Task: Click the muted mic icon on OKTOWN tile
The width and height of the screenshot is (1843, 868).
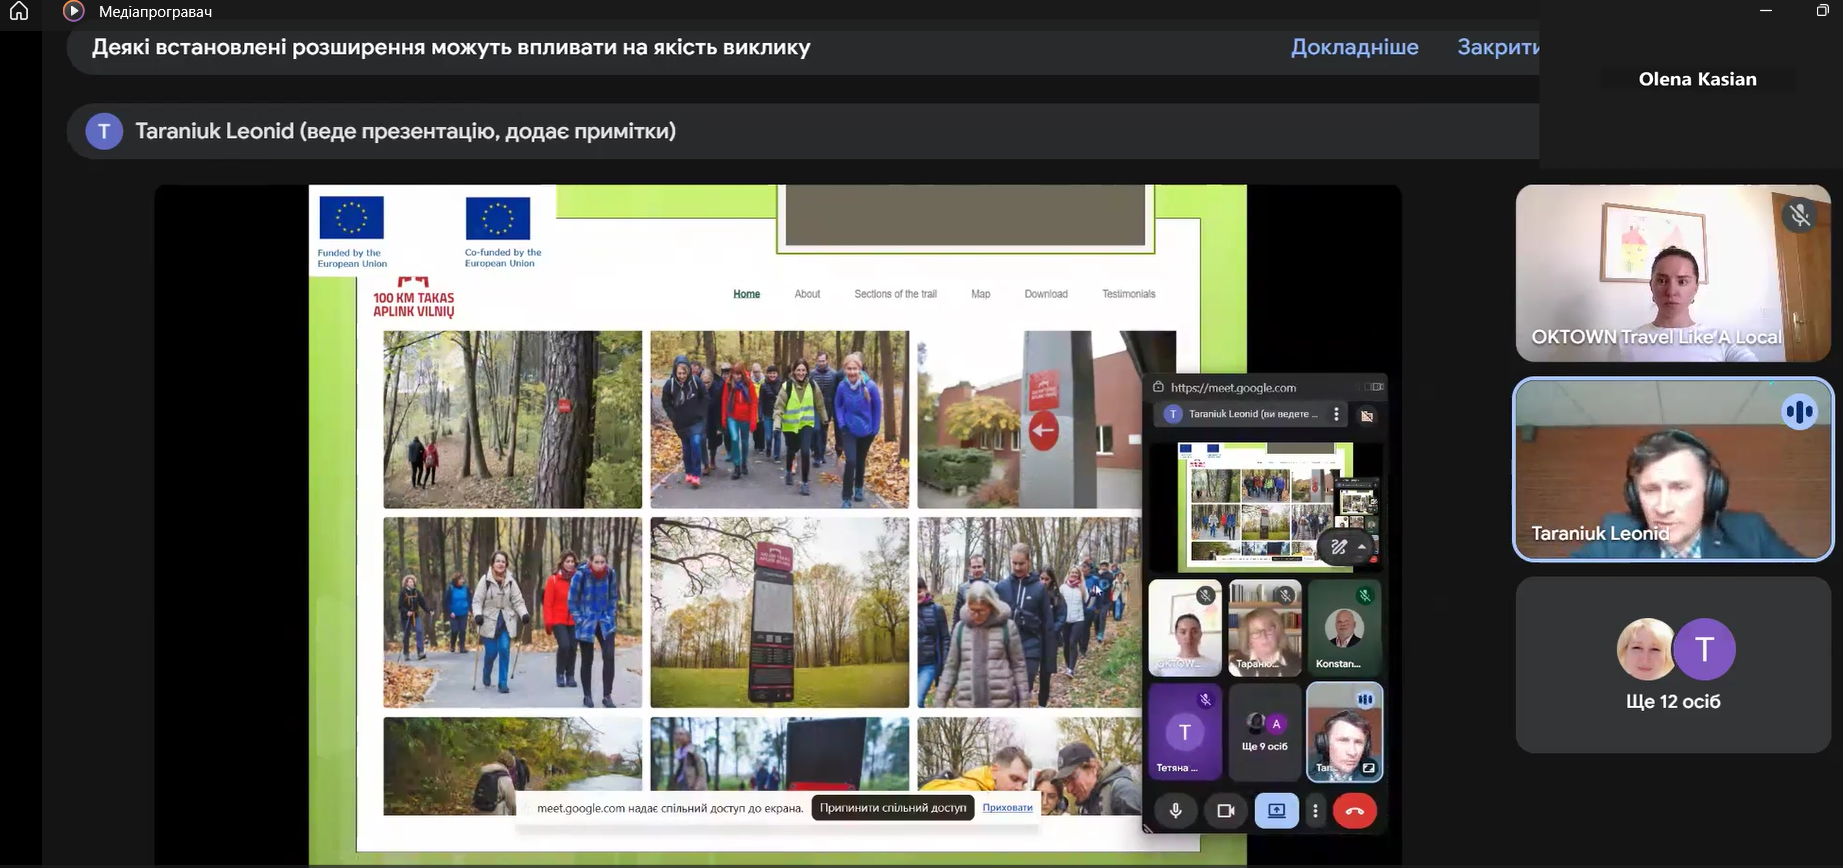Action: click(x=1799, y=215)
